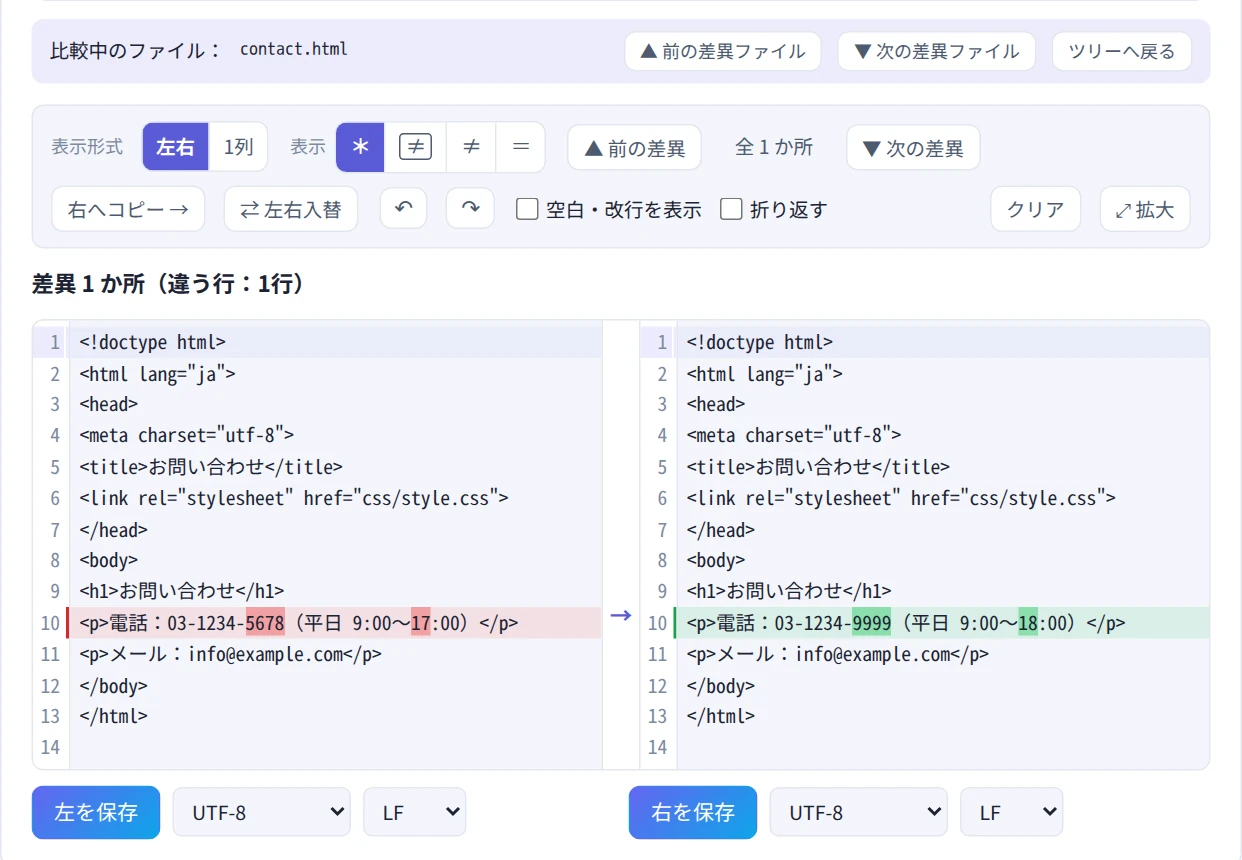Click the contact.html file name
The image size is (1242, 860).
[294, 49]
